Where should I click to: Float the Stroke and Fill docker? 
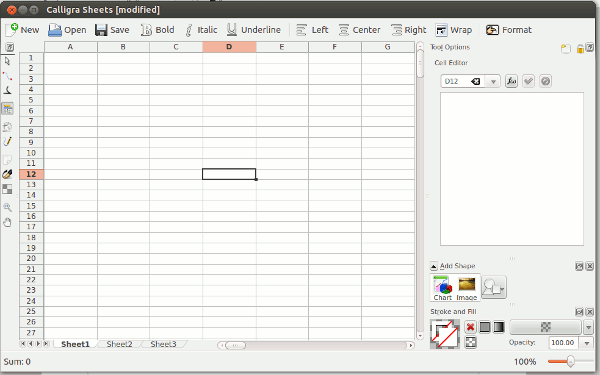(x=579, y=312)
